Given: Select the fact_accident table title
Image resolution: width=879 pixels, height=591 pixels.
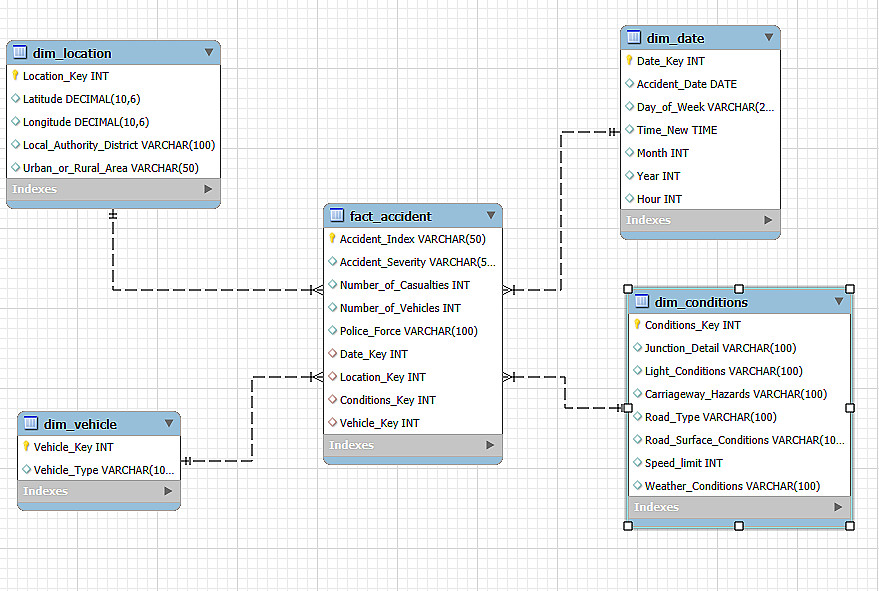Looking at the screenshot, I should pos(391,216).
